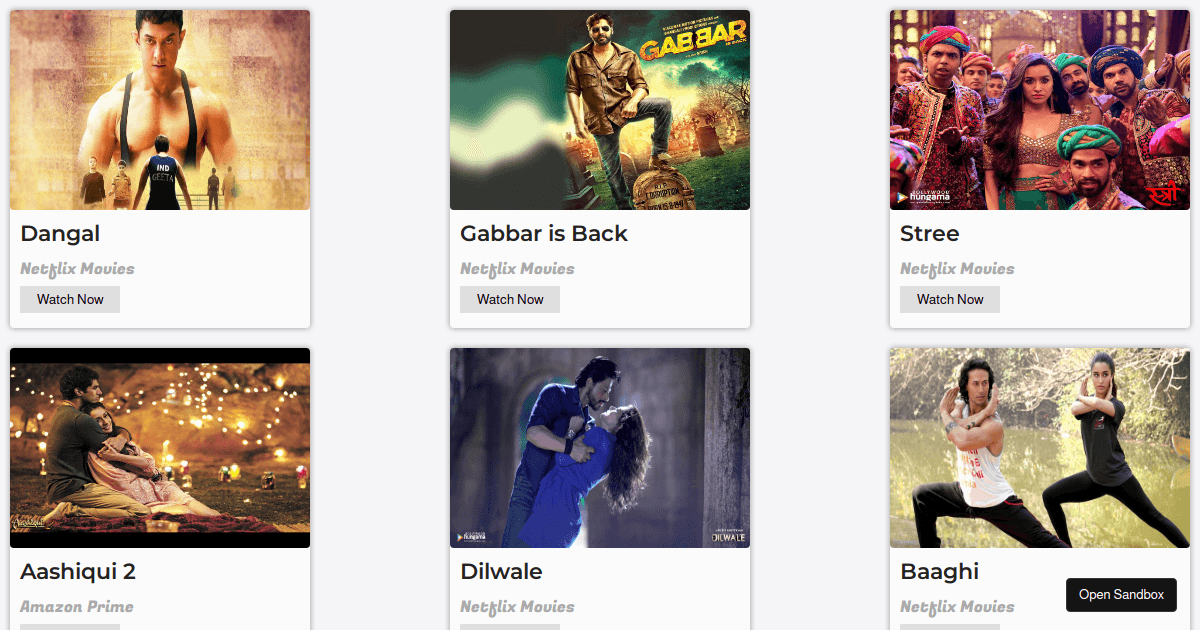The width and height of the screenshot is (1200, 630).
Task: Click Watch Now for Gabbar is Back
Action: 510,299
